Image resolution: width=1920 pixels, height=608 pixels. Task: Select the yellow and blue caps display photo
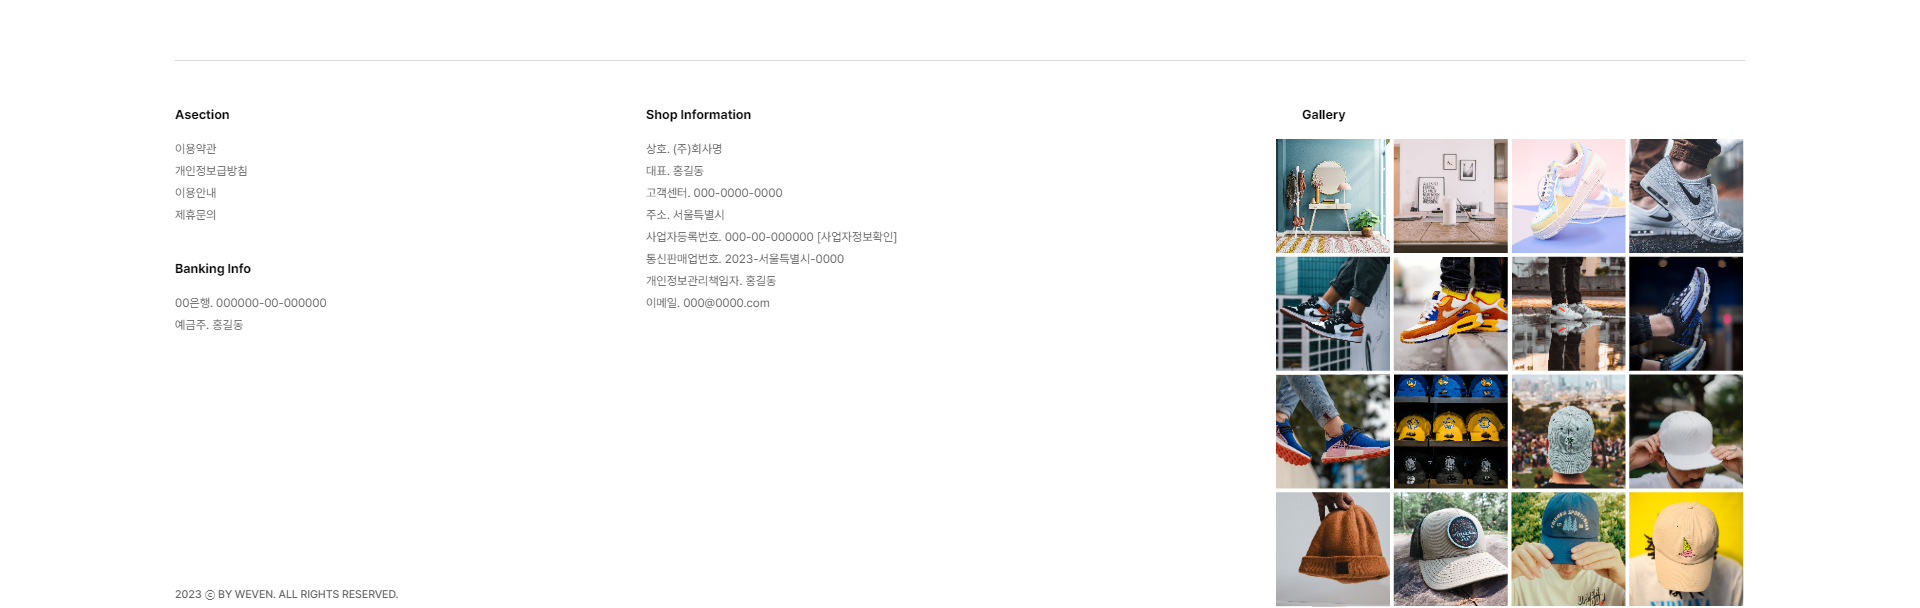[1451, 432]
